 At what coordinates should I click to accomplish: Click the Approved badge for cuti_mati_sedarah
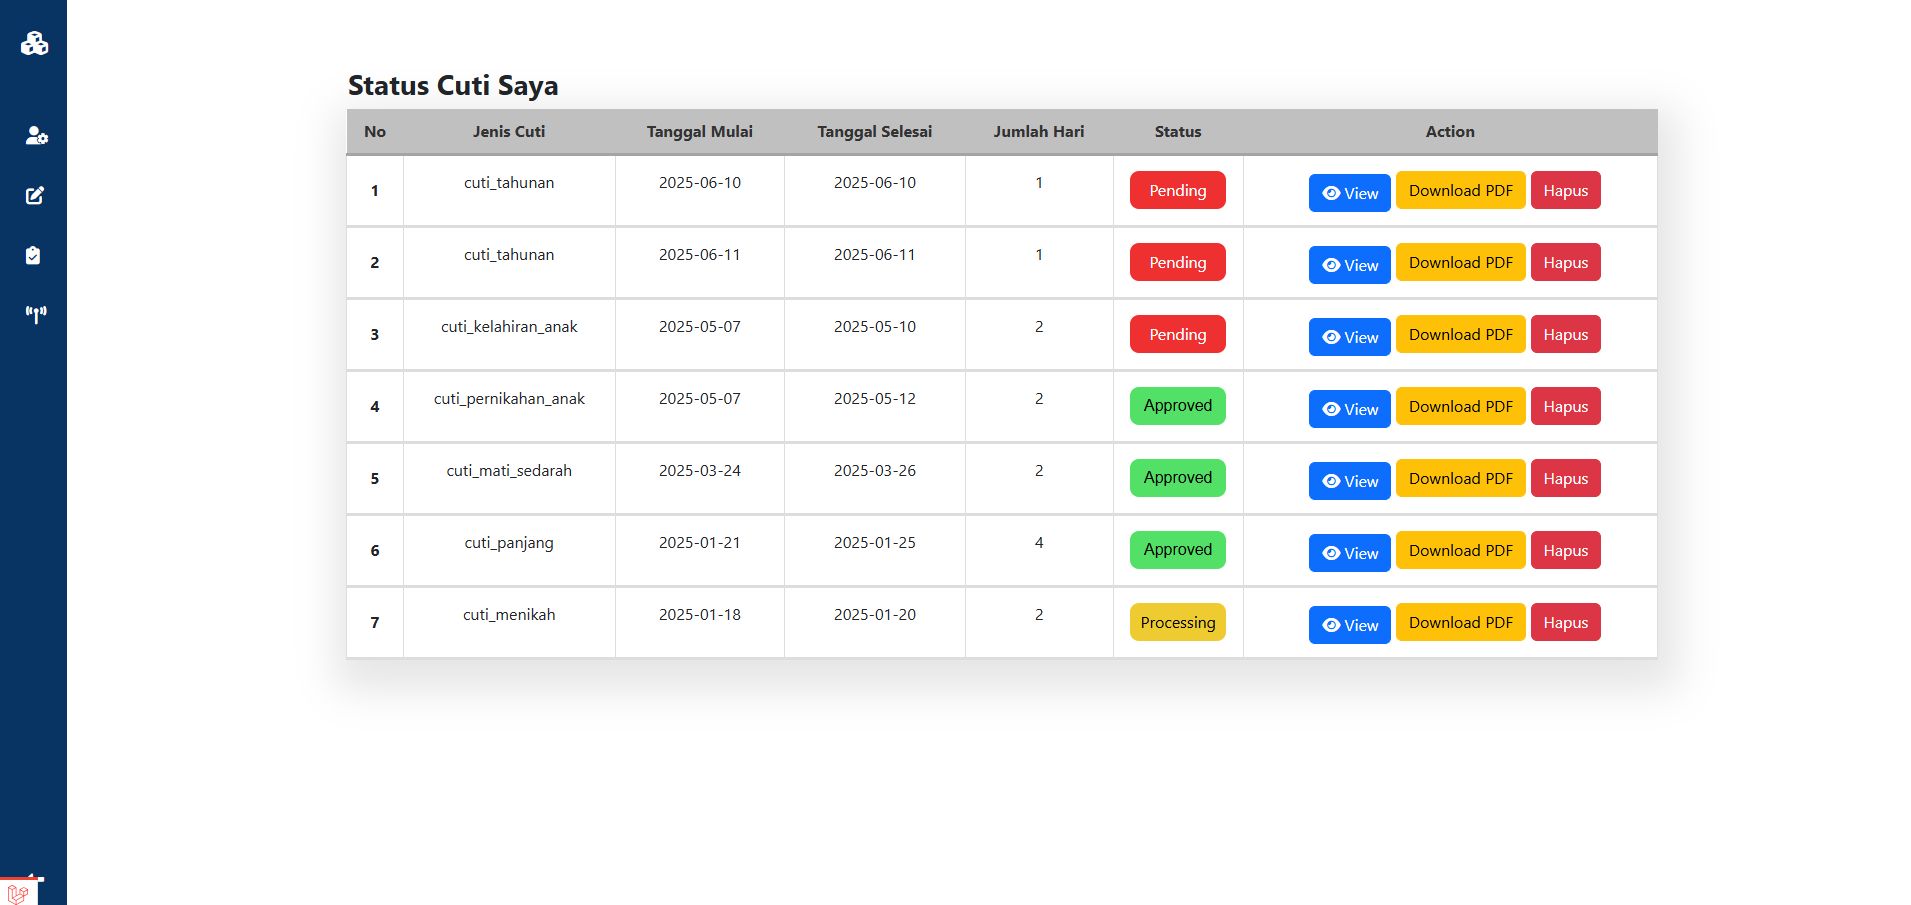click(x=1177, y=478)
